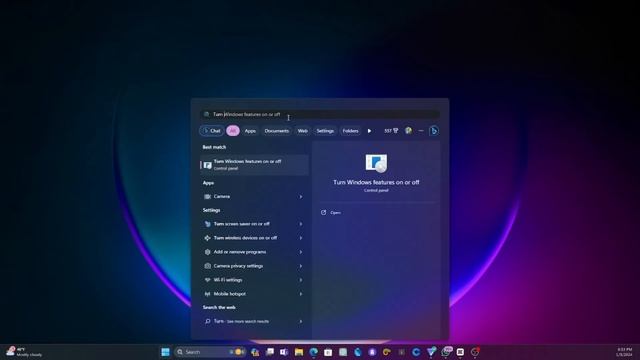Click Turn see more search results
640x360 pixels.
coord(249,322)
